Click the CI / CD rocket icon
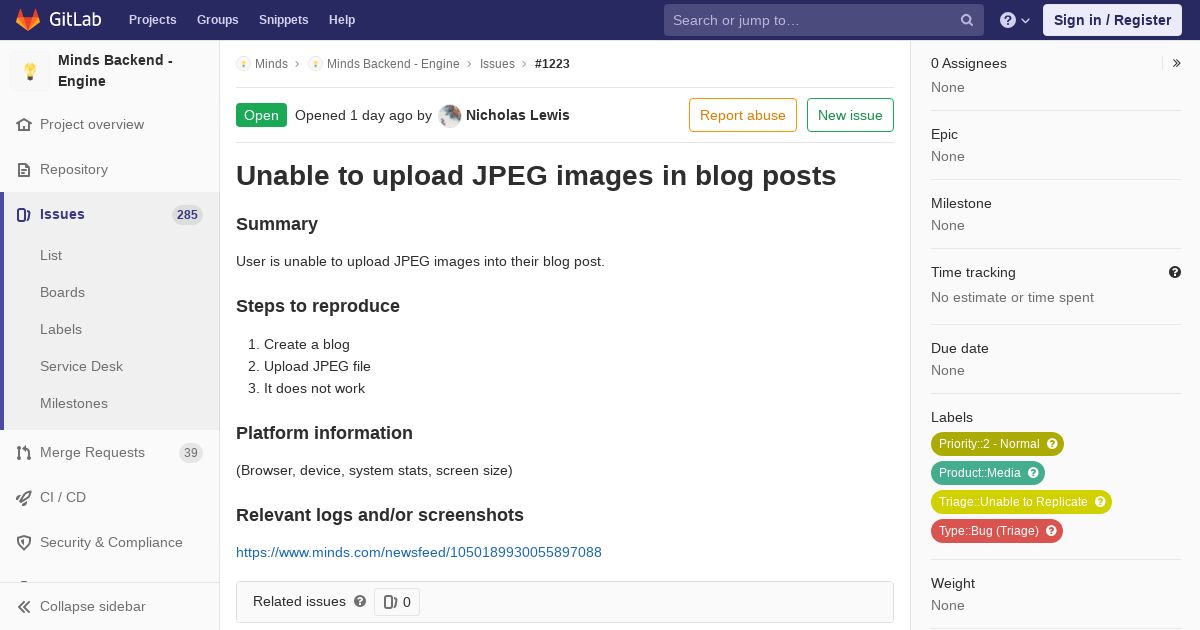Image resolution: width=1200 pixels, height=630 pixels. pos(24,498)
